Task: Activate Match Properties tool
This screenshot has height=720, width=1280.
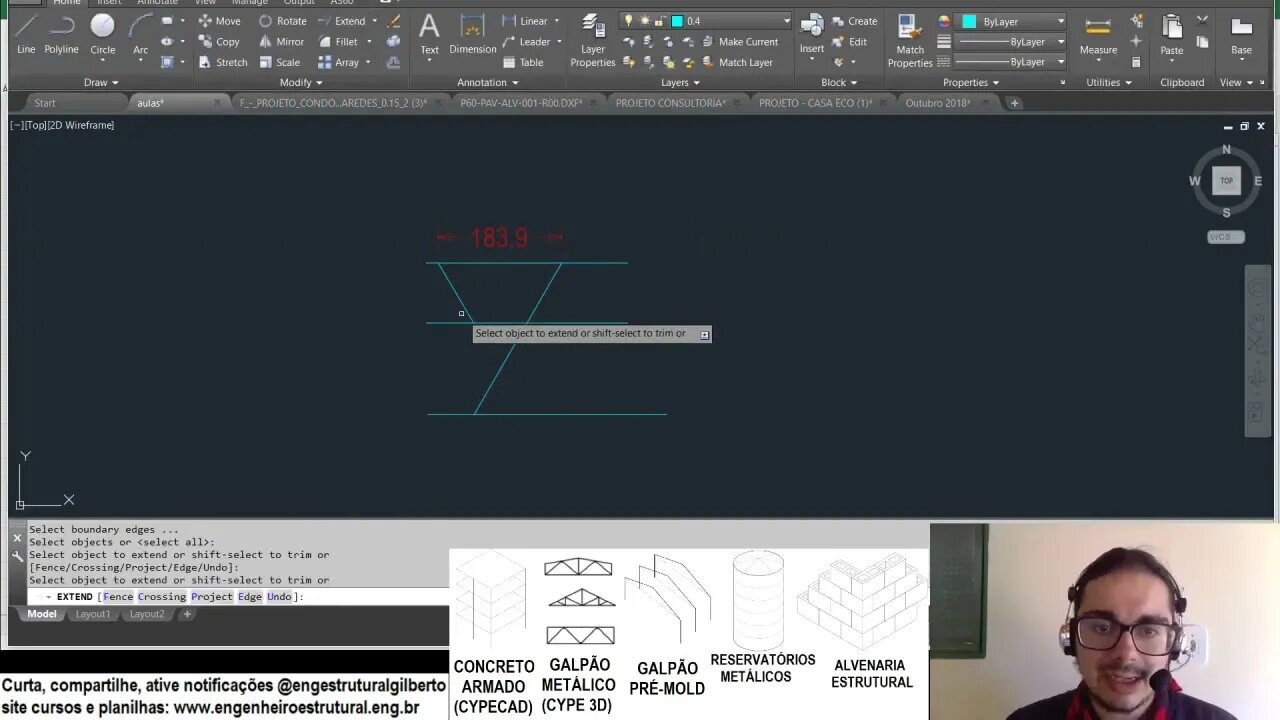Action: pyautogui.click(x=910, y=41)
